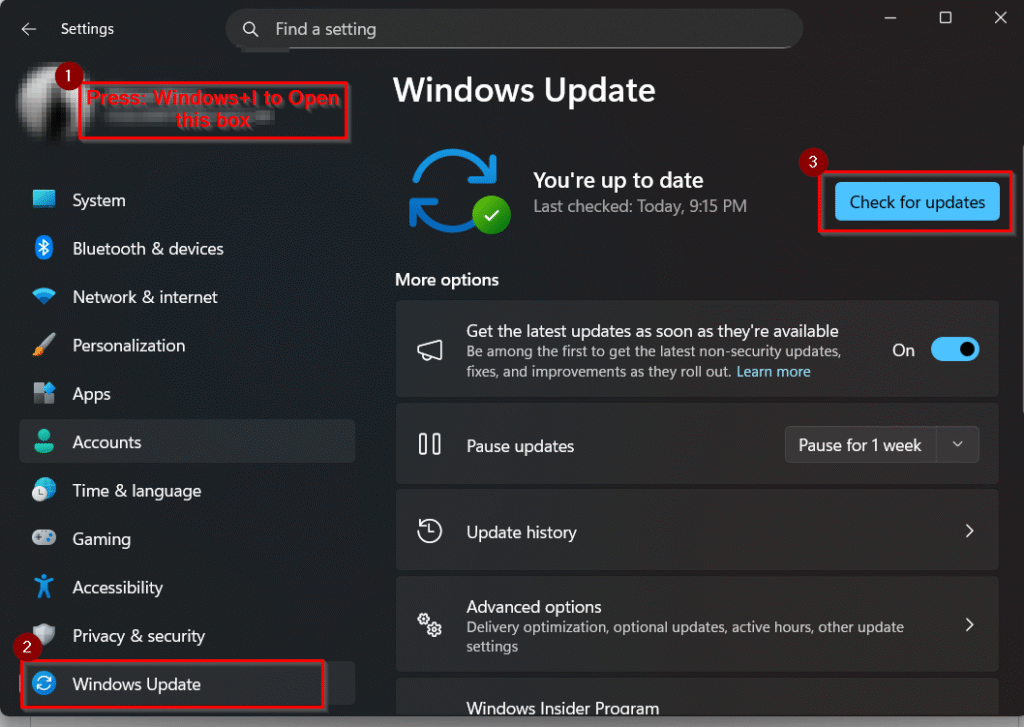The height and width of the screenshot is (727, 1024).
Task: Click the Settings window title text
Action: pyautogui.click(x=87, y=29)
